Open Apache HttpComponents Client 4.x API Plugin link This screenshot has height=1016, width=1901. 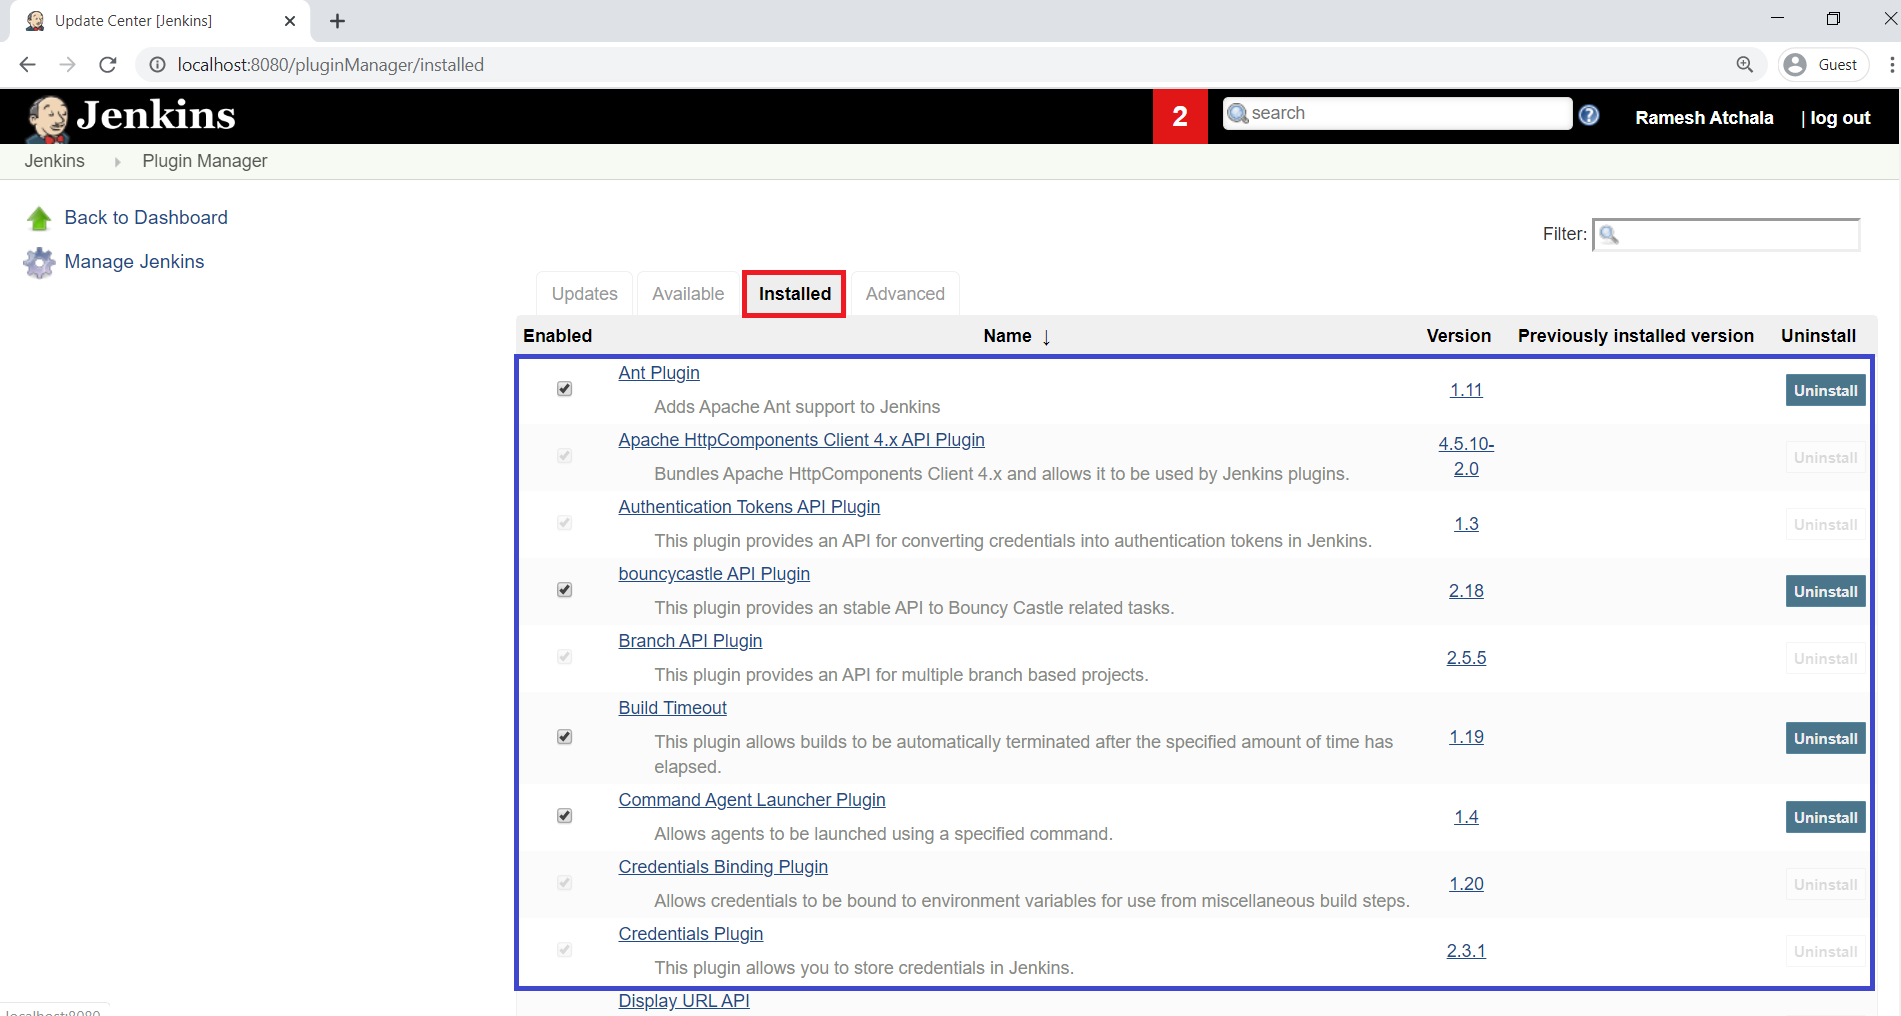click(x=801, y=440)
